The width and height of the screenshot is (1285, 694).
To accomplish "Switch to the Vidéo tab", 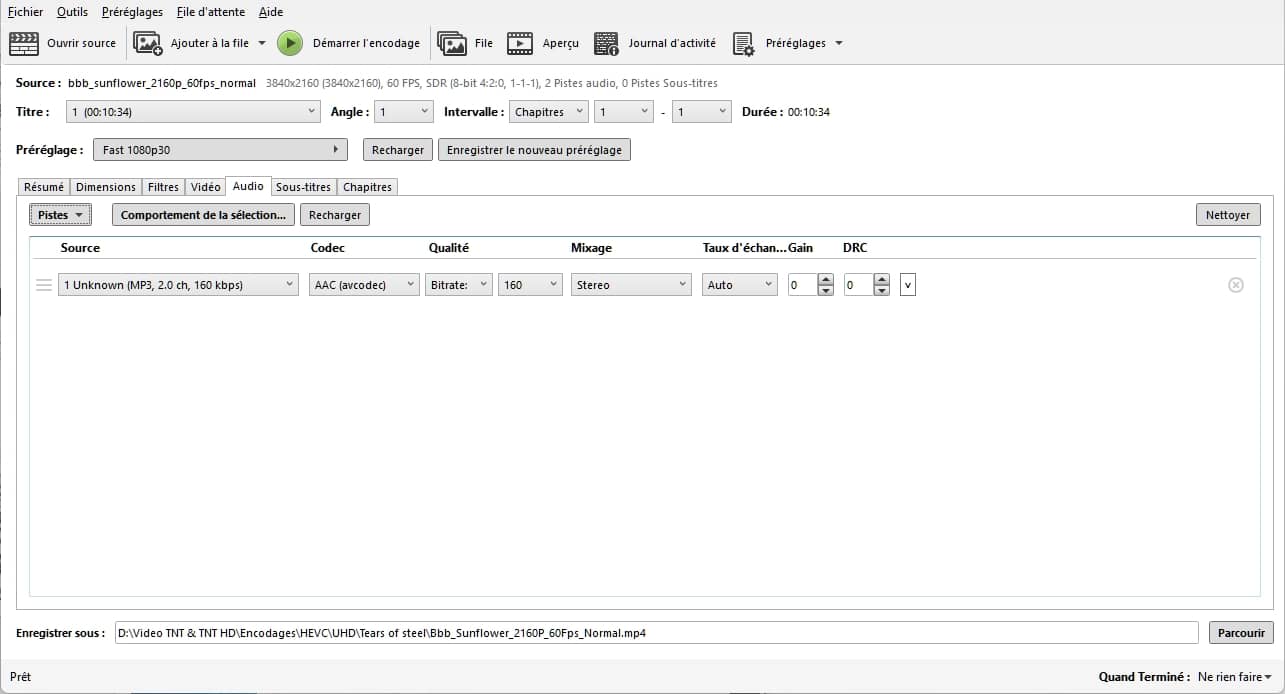I will pos(205,187).
